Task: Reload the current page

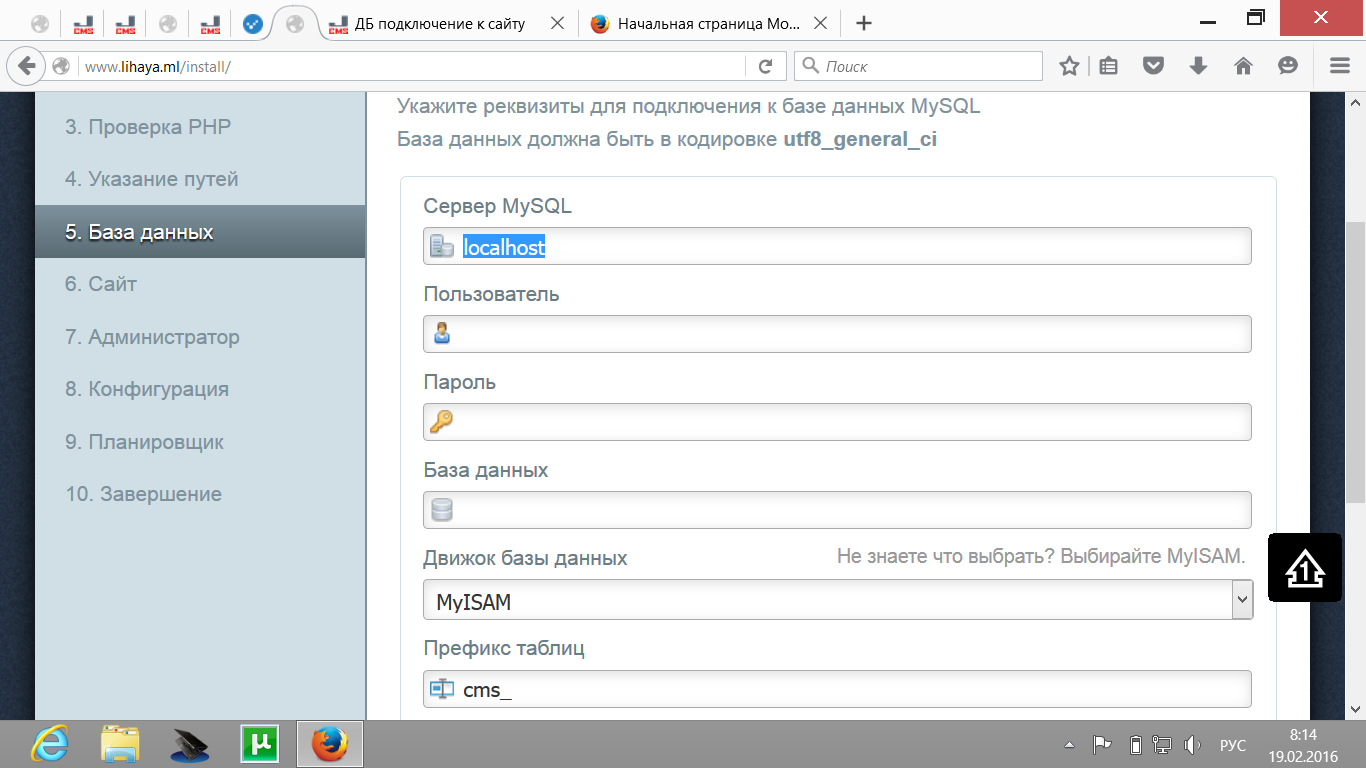Action: [766, 66]
